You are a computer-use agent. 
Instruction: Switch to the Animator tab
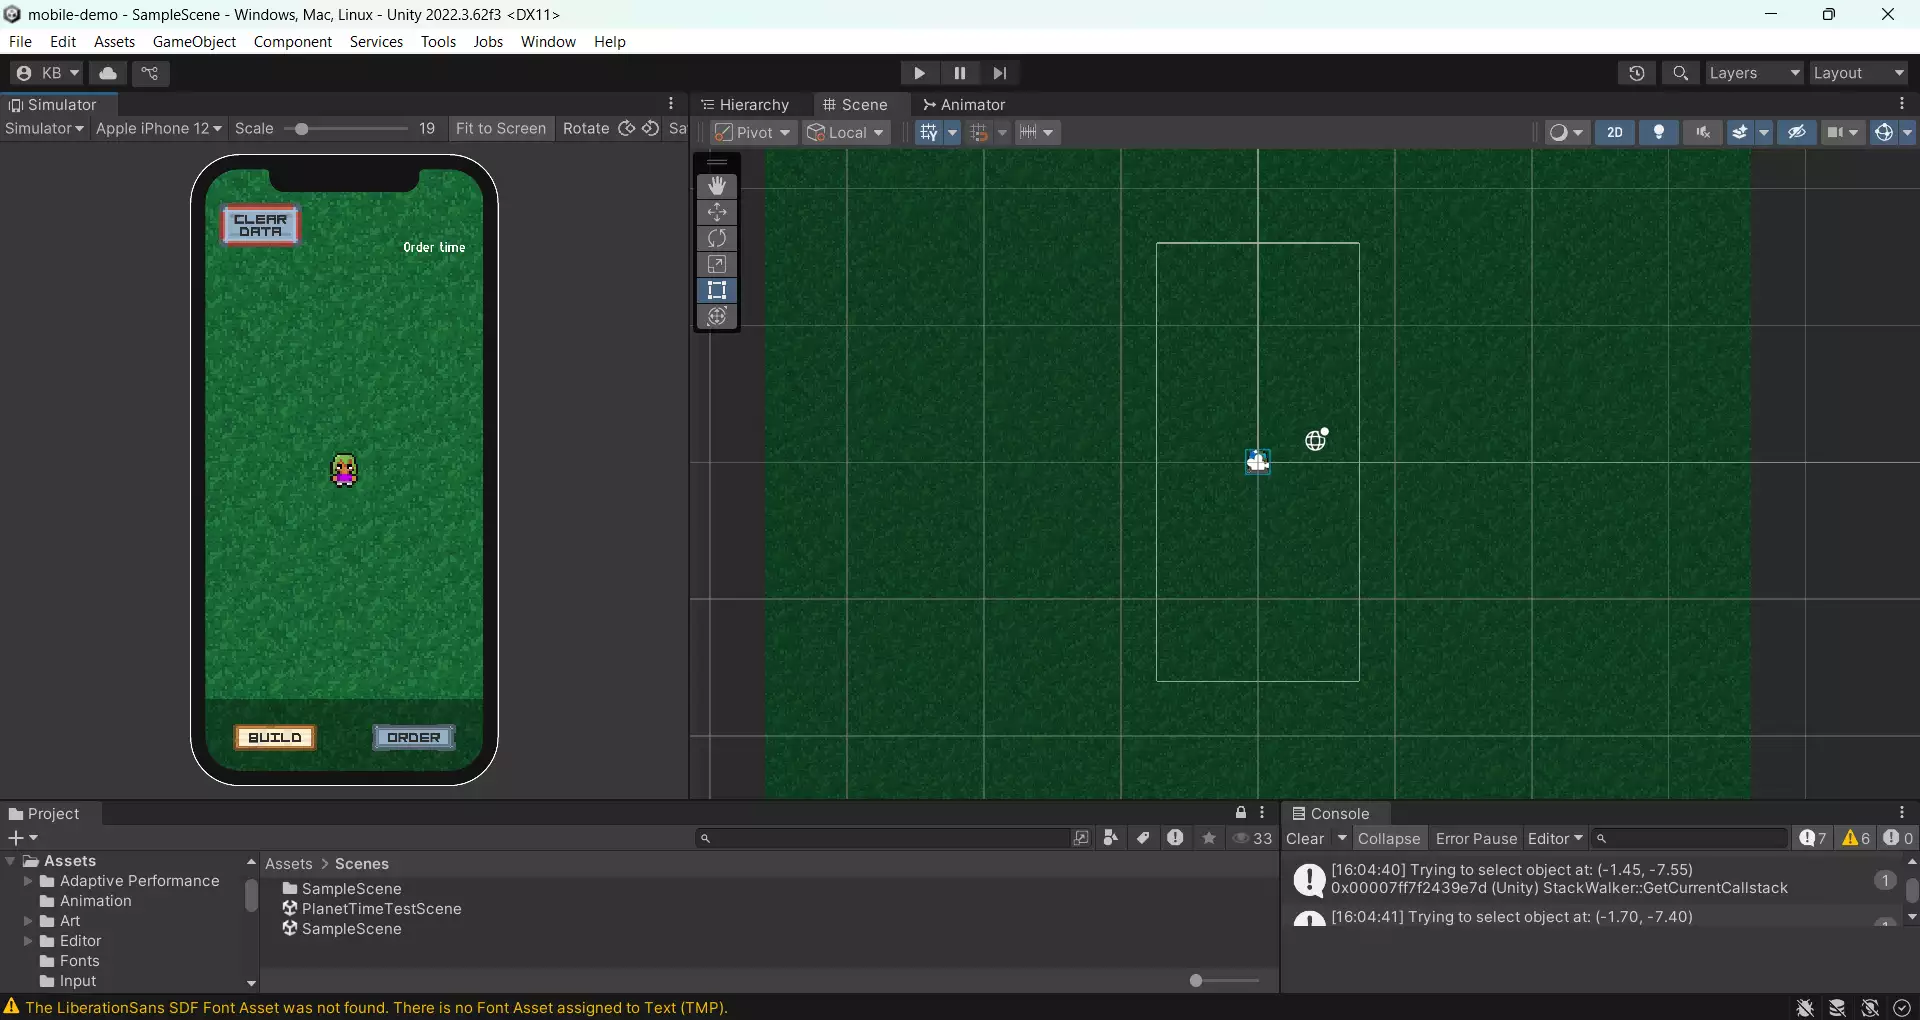pyautogui.click(x=964, y=105)
